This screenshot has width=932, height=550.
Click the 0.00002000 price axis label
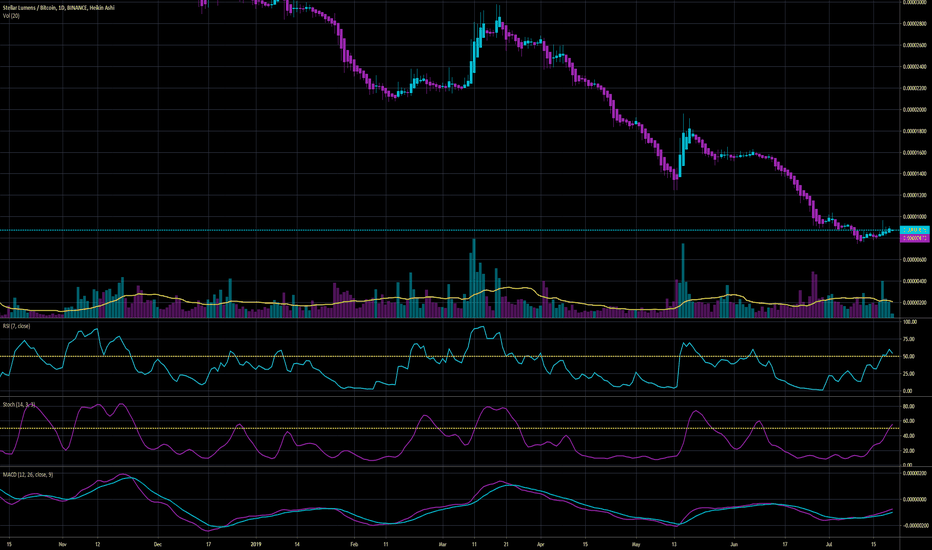click(915, 109)
